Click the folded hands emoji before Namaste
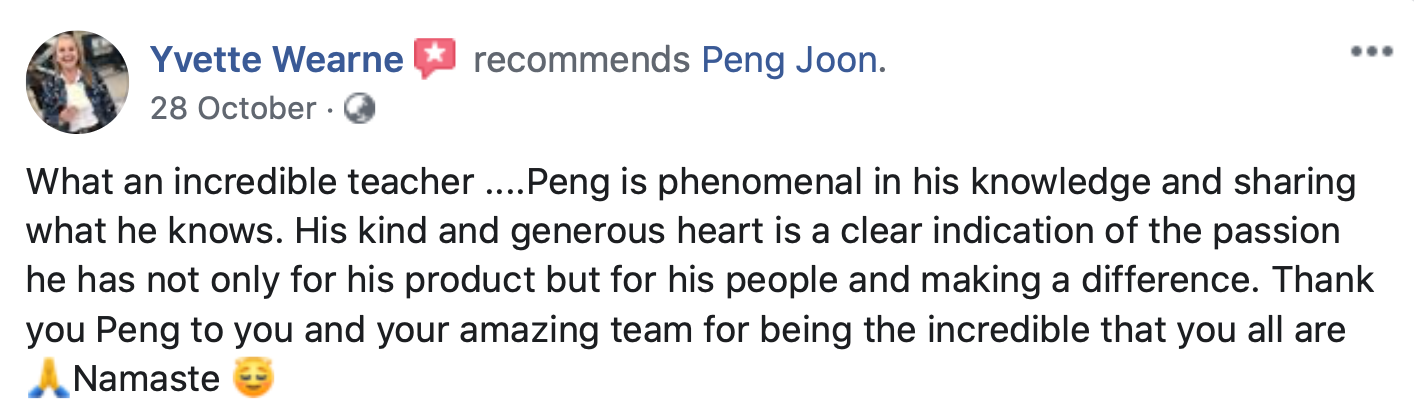 pos(49,380)
